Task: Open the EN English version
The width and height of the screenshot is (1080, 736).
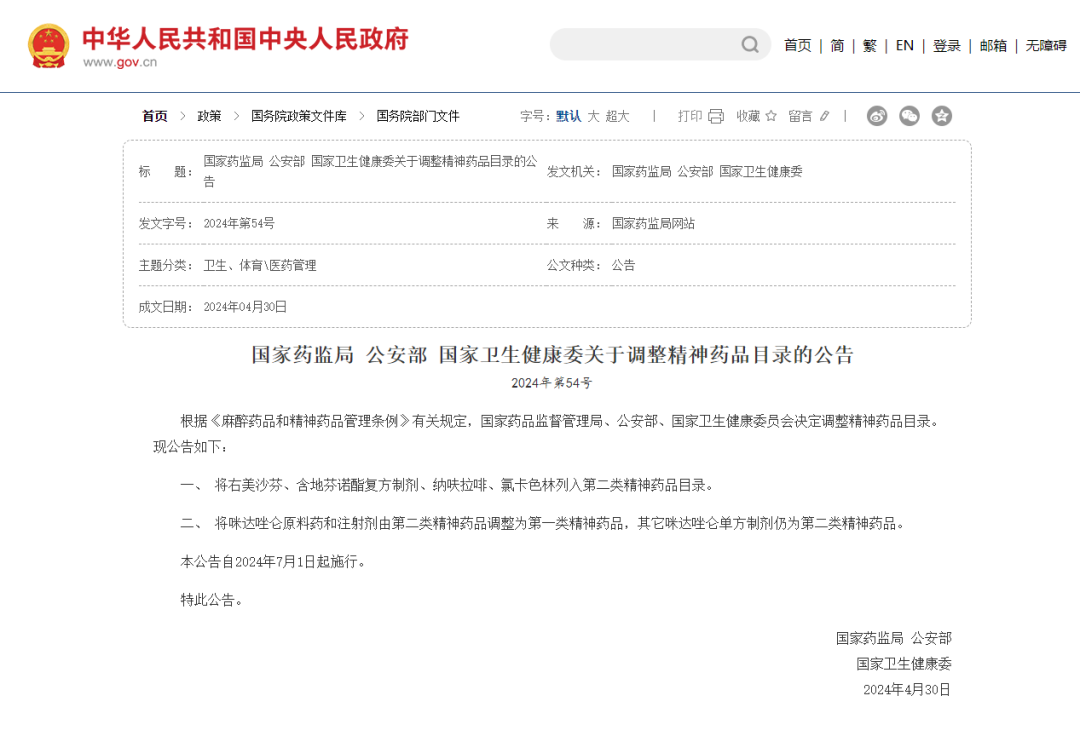Action: pyautogui.click(x=904, y=45)
